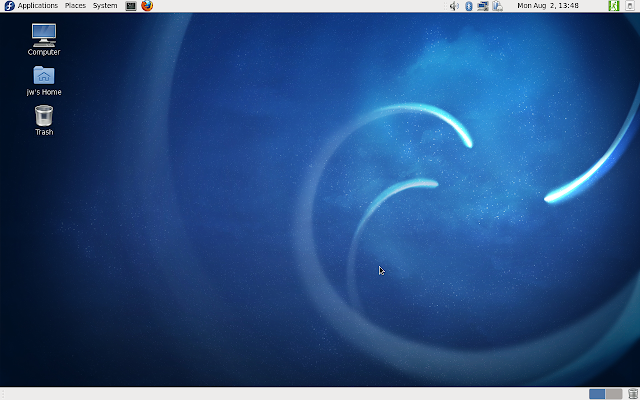This screenshot has width=640, height=400.
Task: Open the Applications menu
Action: point(37,6)
